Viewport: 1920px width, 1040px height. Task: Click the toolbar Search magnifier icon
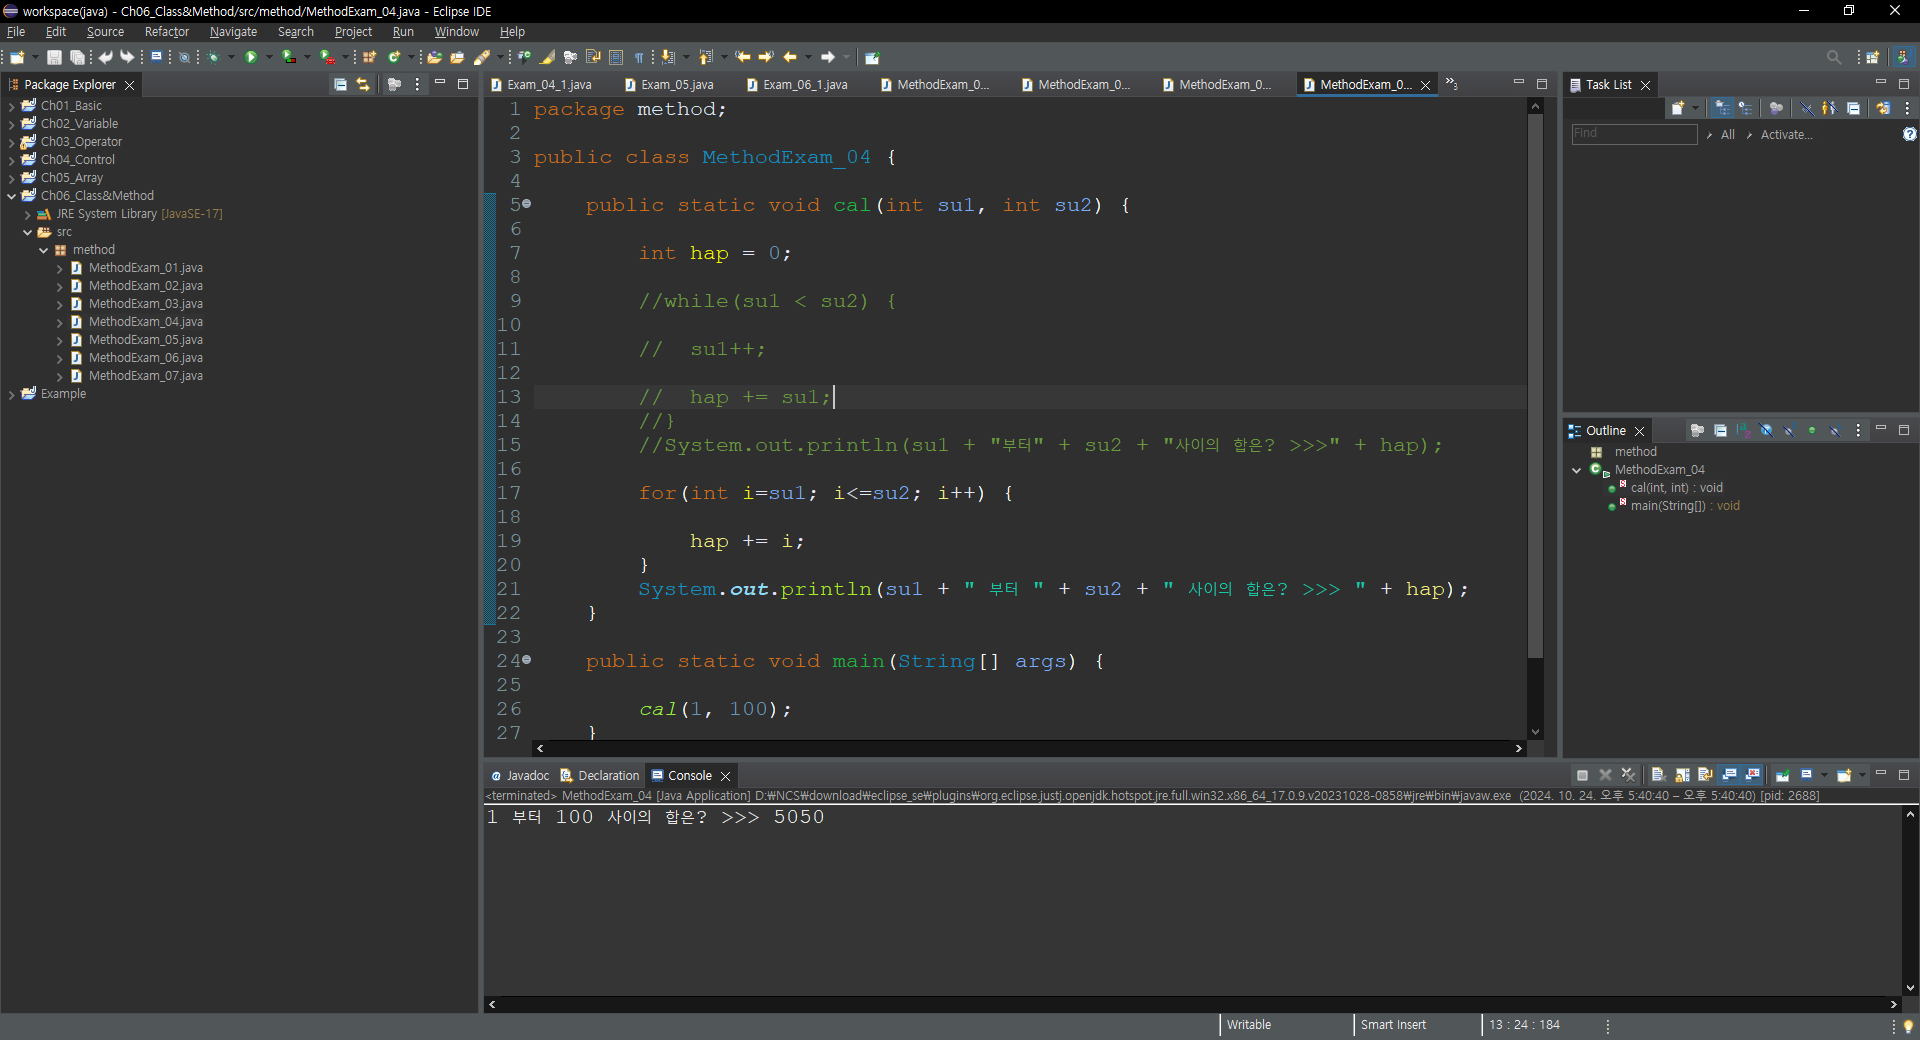(x=1833, y=57)
